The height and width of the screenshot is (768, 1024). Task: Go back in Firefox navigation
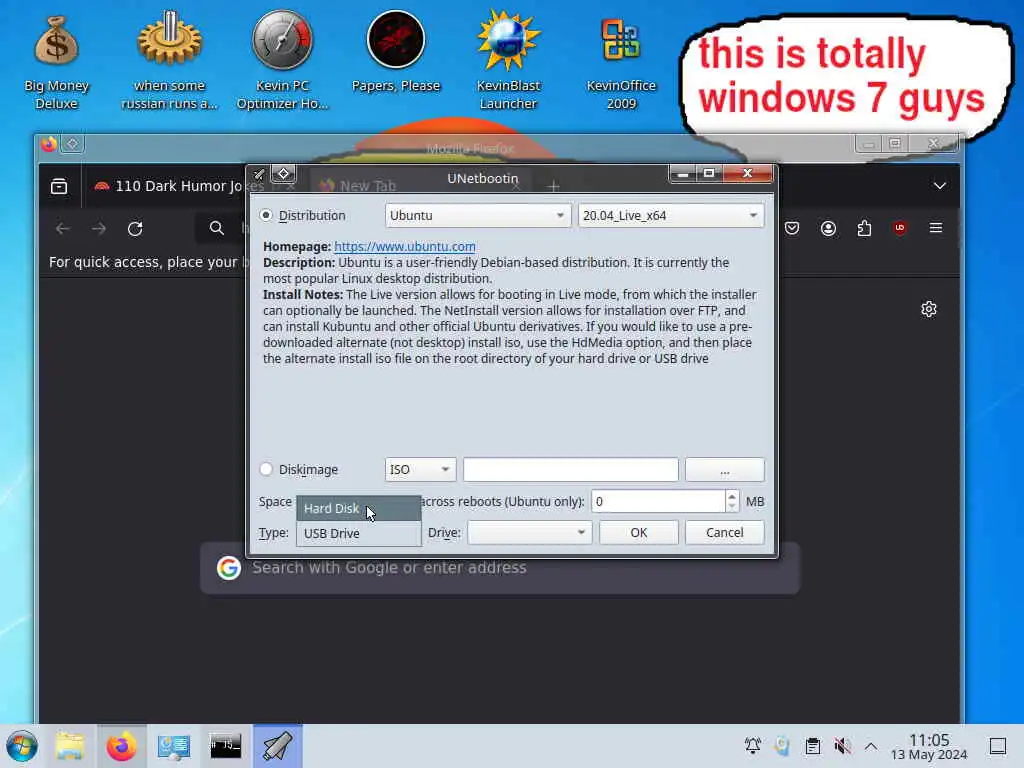63,229
